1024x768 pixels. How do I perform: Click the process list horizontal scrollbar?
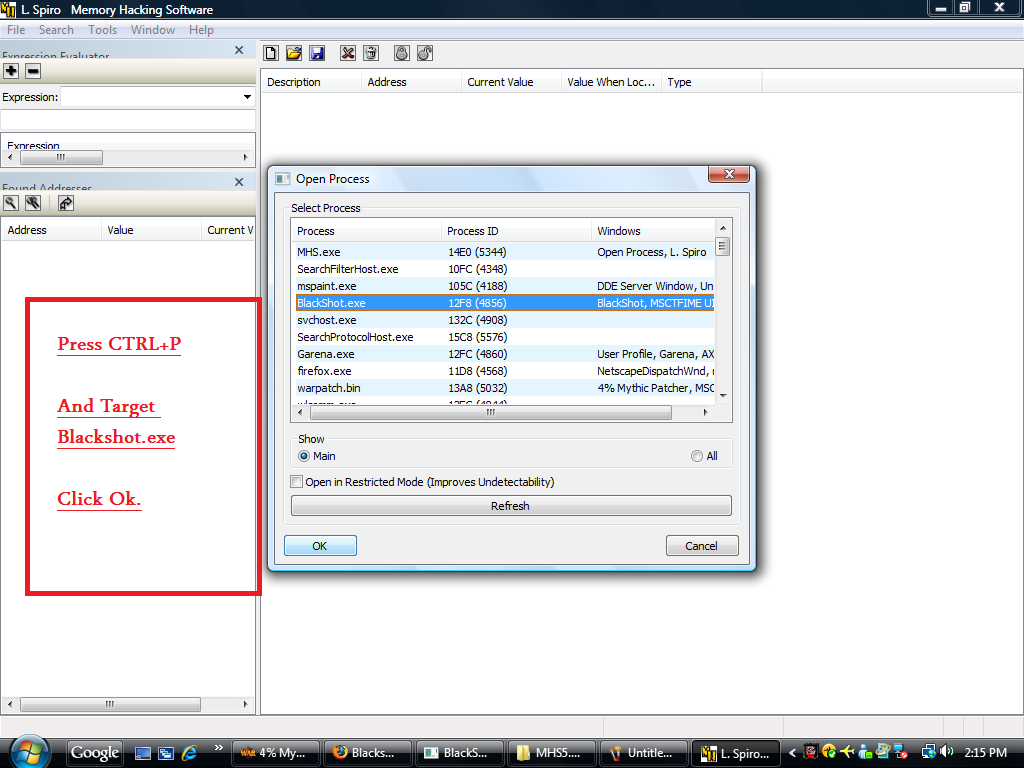pyautogui.click(x=490, y=412)
